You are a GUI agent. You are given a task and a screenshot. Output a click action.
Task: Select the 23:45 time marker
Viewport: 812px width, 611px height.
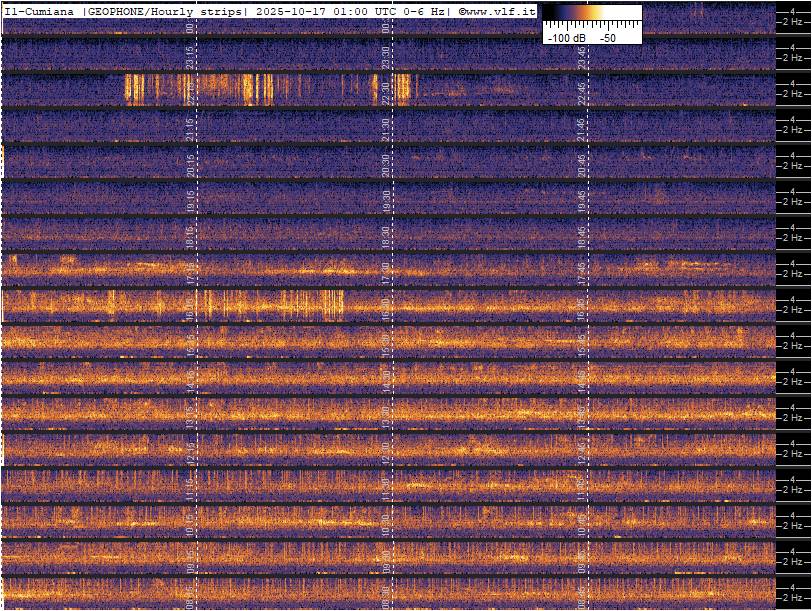(582, 57)
